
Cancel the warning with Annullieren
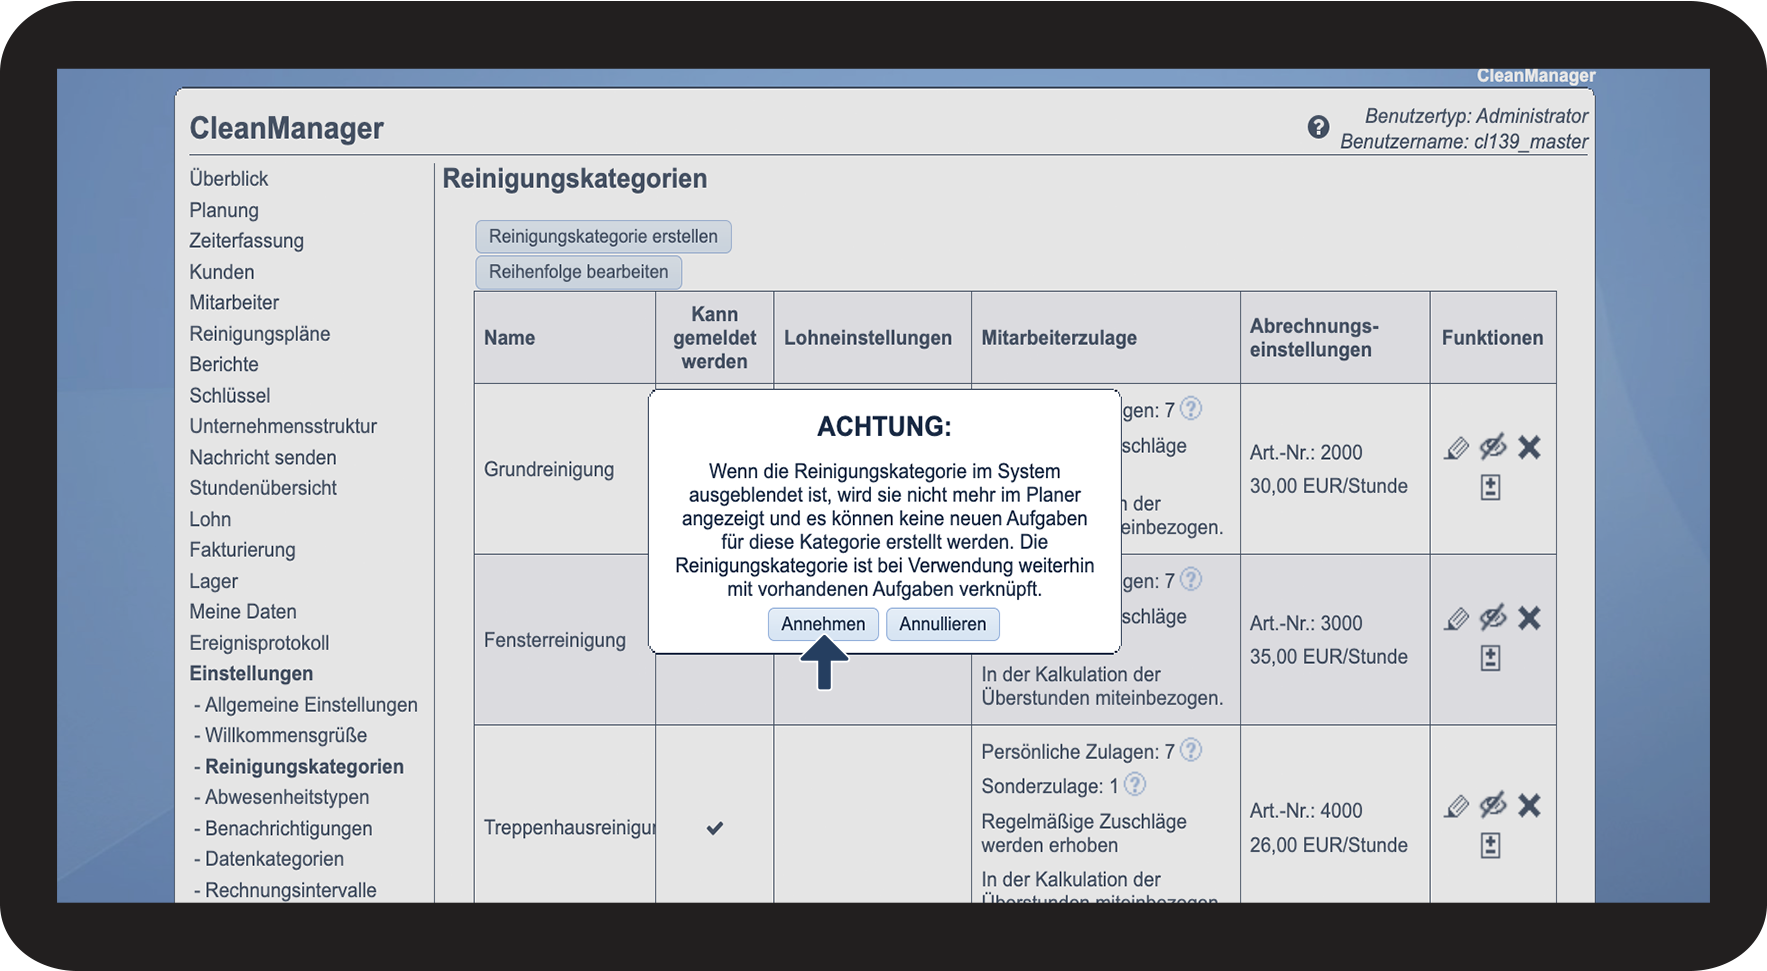942,624
